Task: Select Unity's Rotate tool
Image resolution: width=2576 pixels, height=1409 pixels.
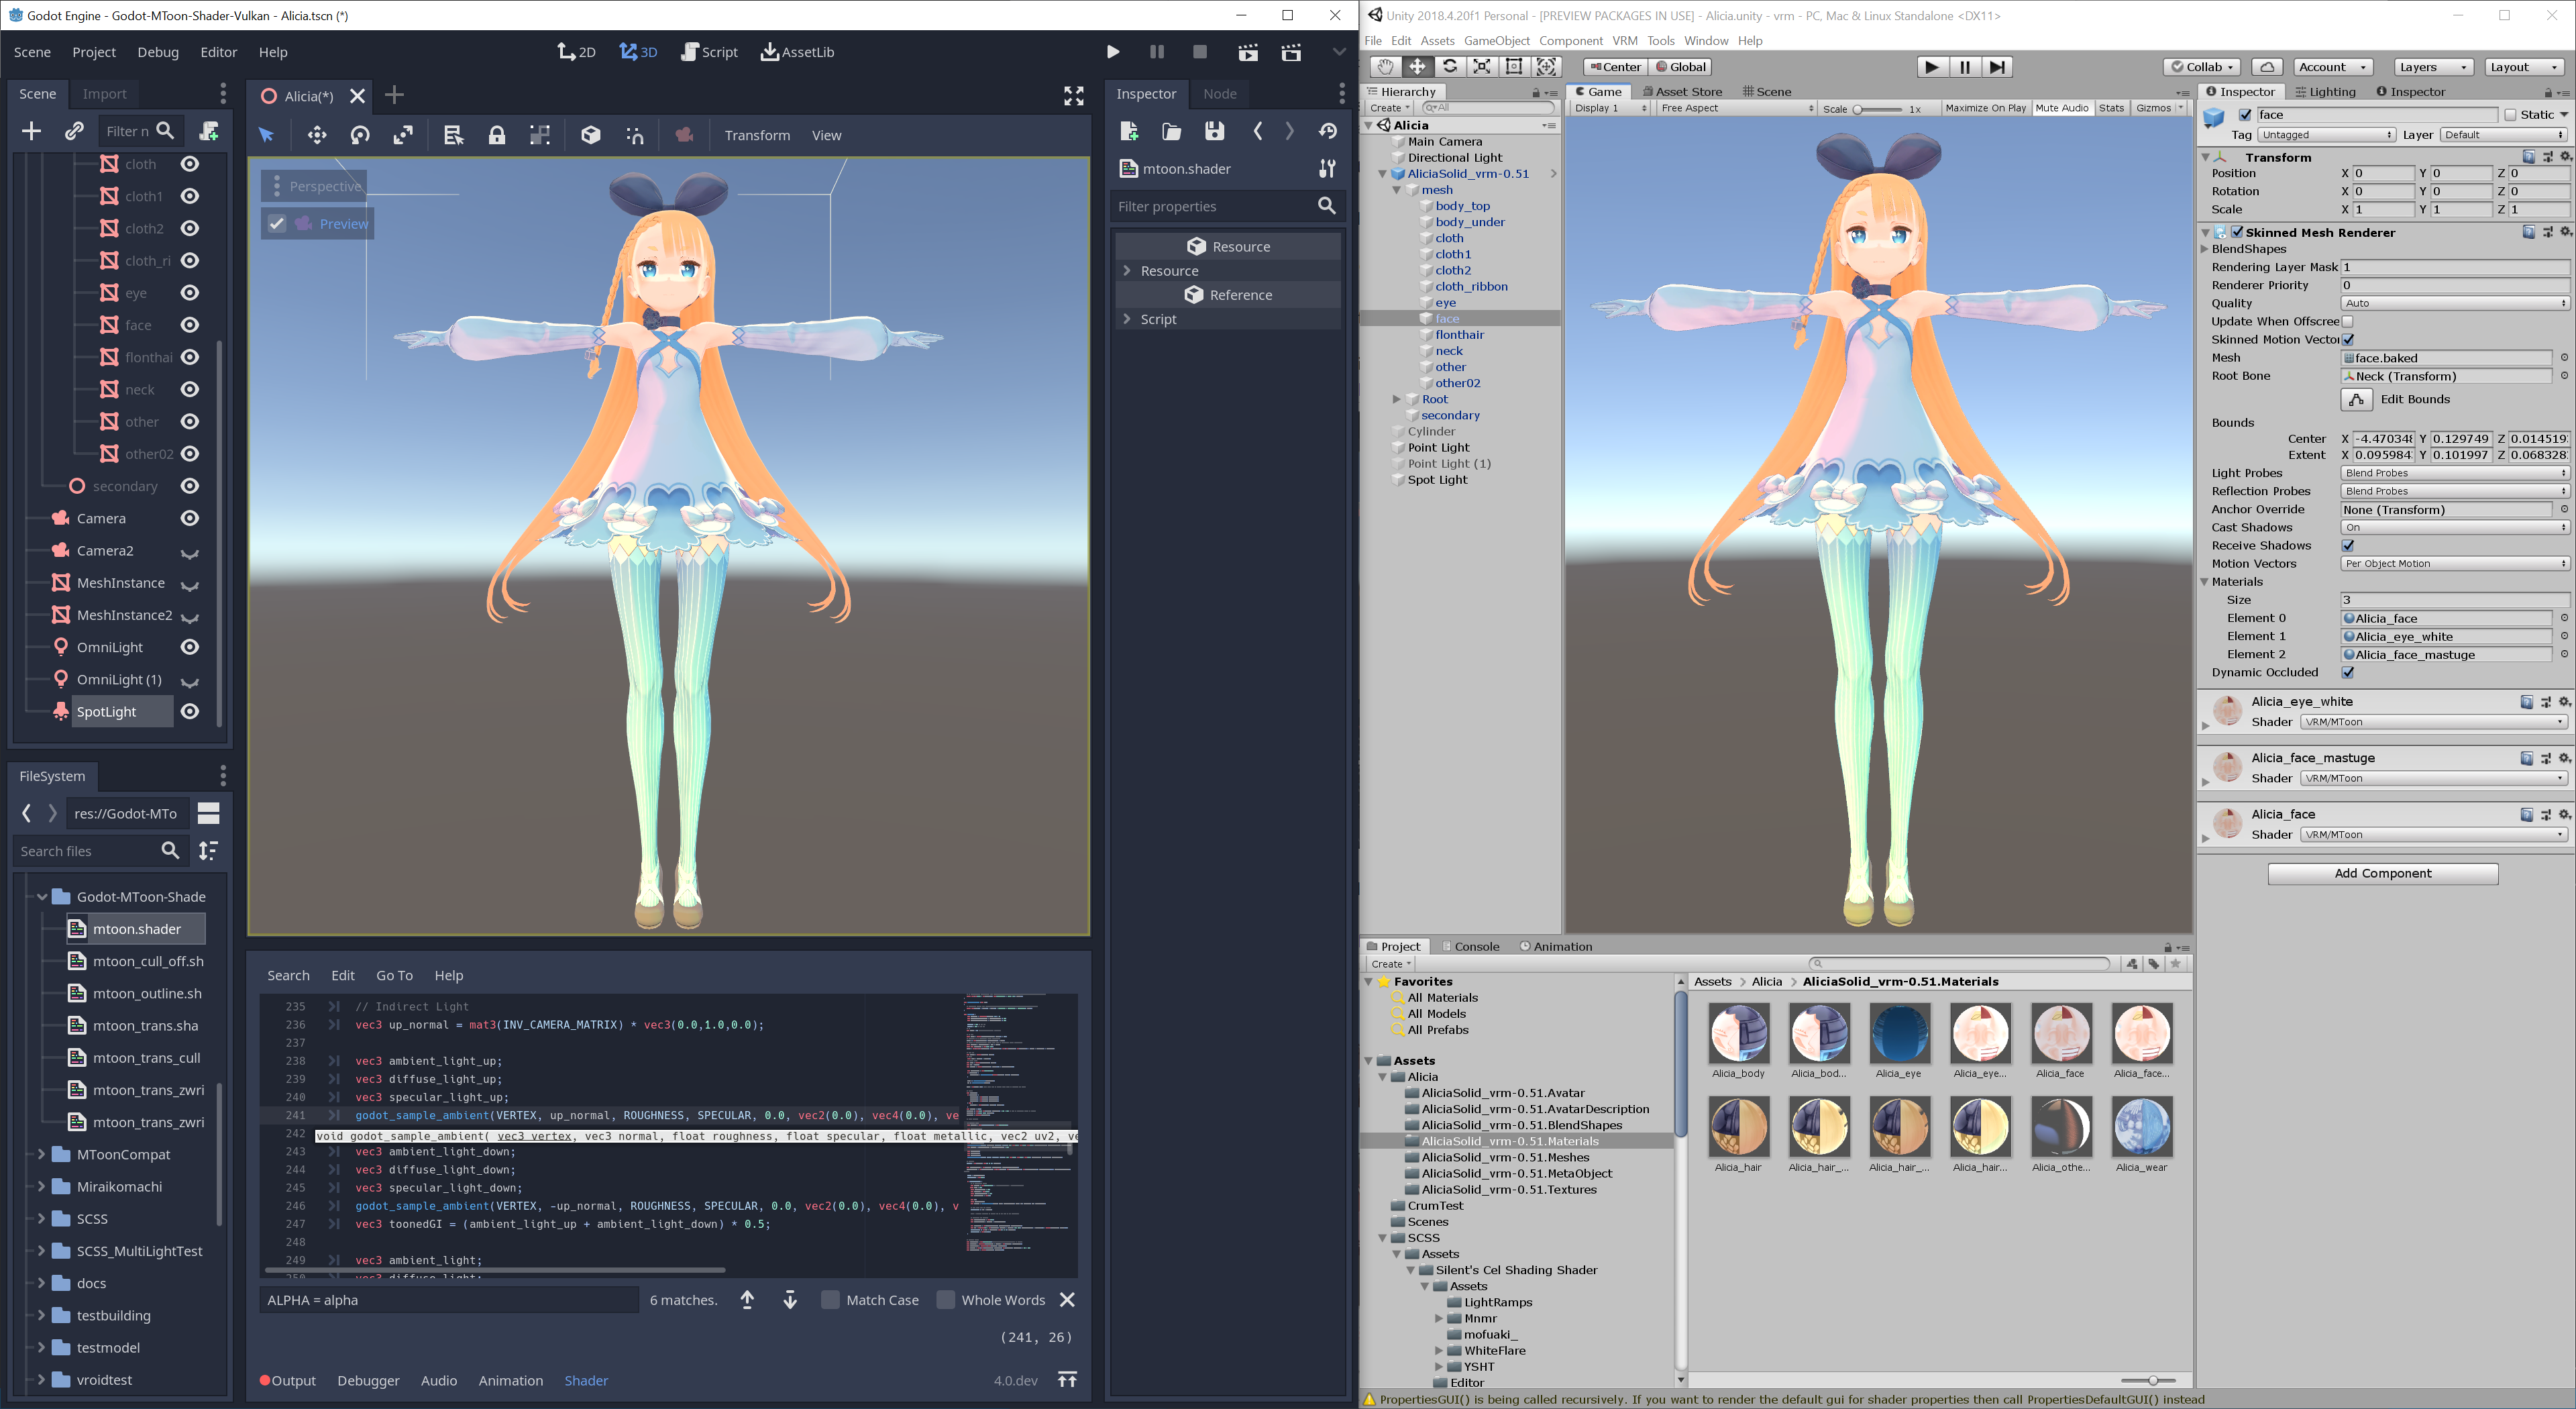Action: pyautogui.click(x=1450, y=67)
